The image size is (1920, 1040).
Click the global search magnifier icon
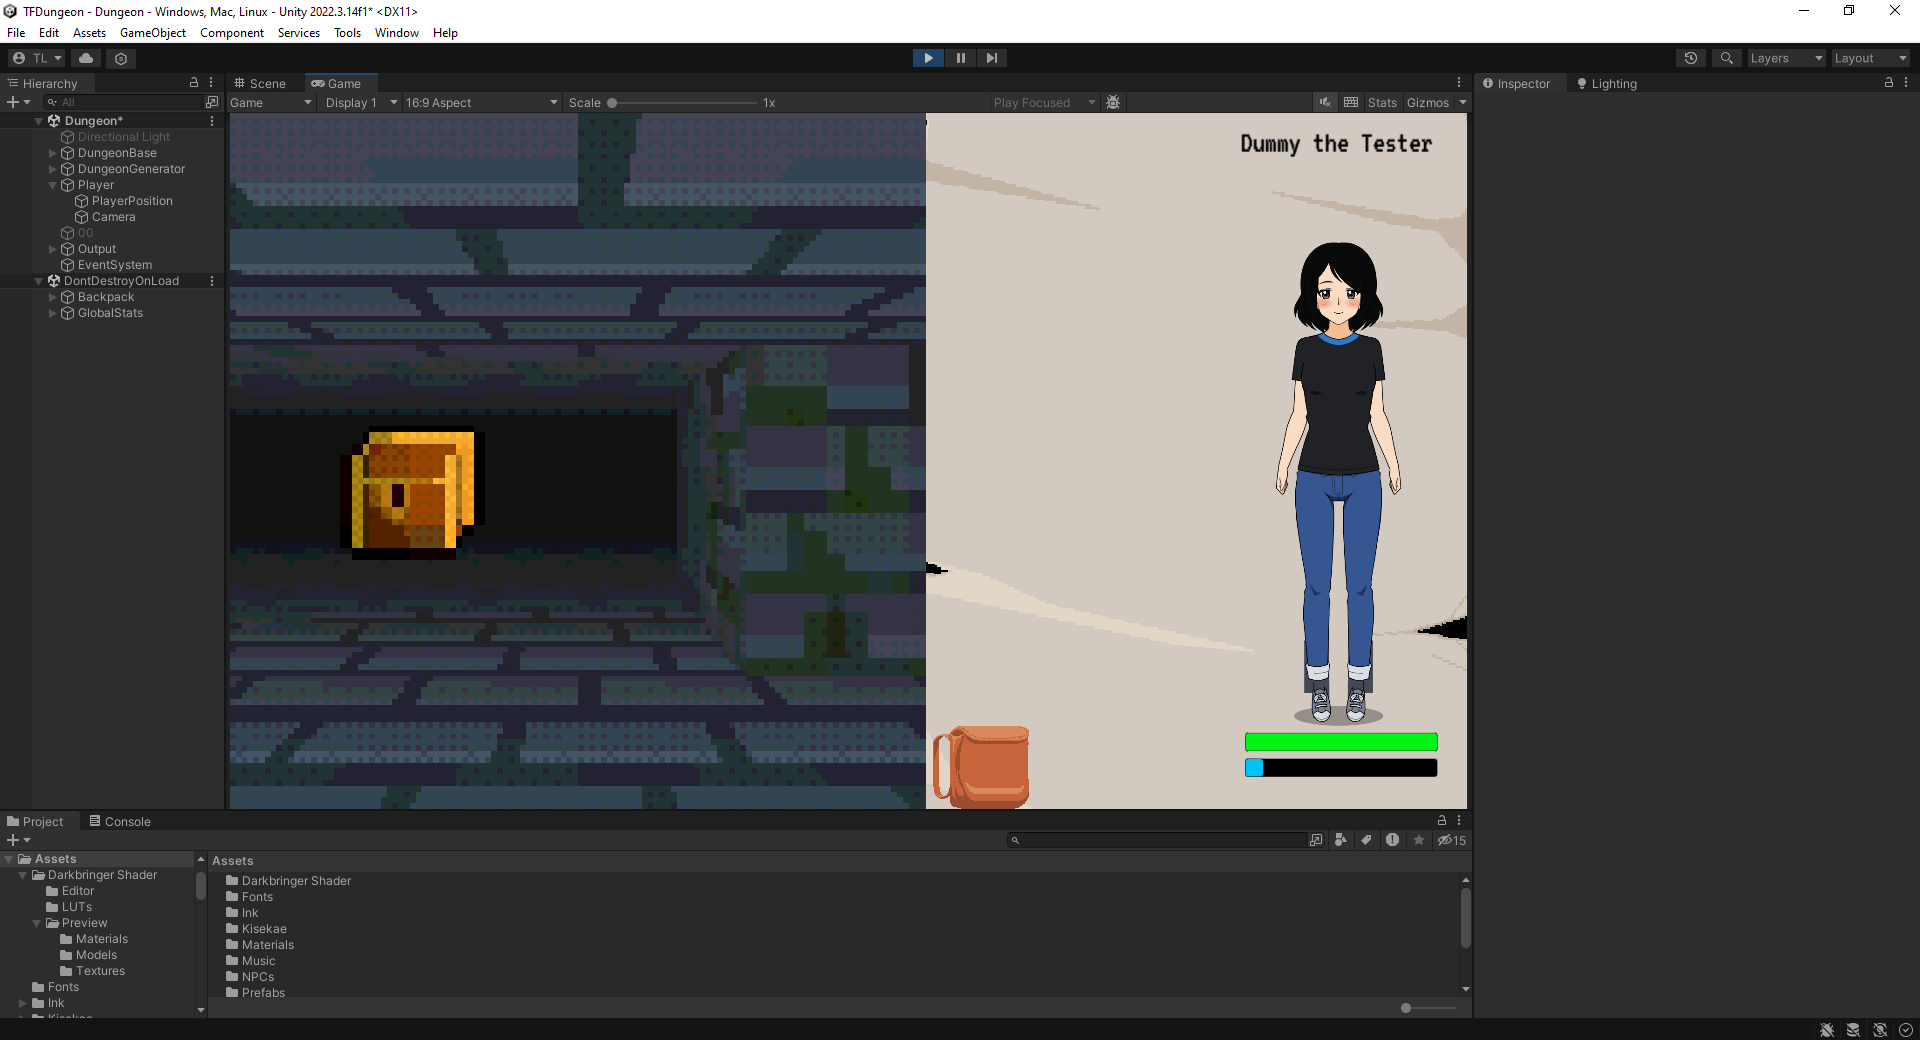(1726, 58)
